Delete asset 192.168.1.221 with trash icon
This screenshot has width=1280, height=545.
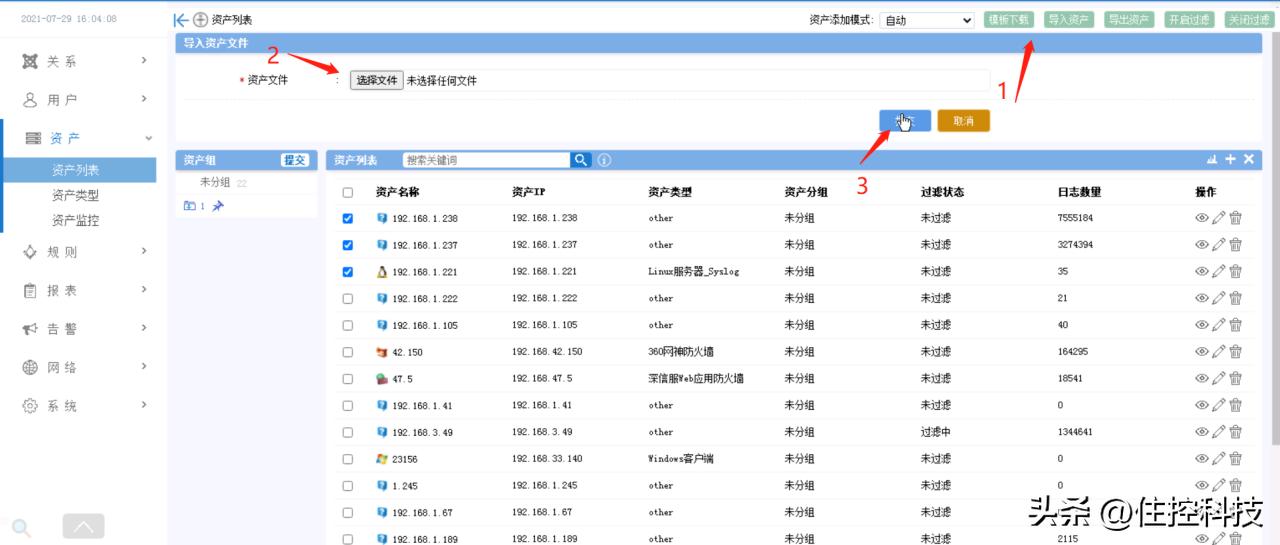coord(1235,271)
